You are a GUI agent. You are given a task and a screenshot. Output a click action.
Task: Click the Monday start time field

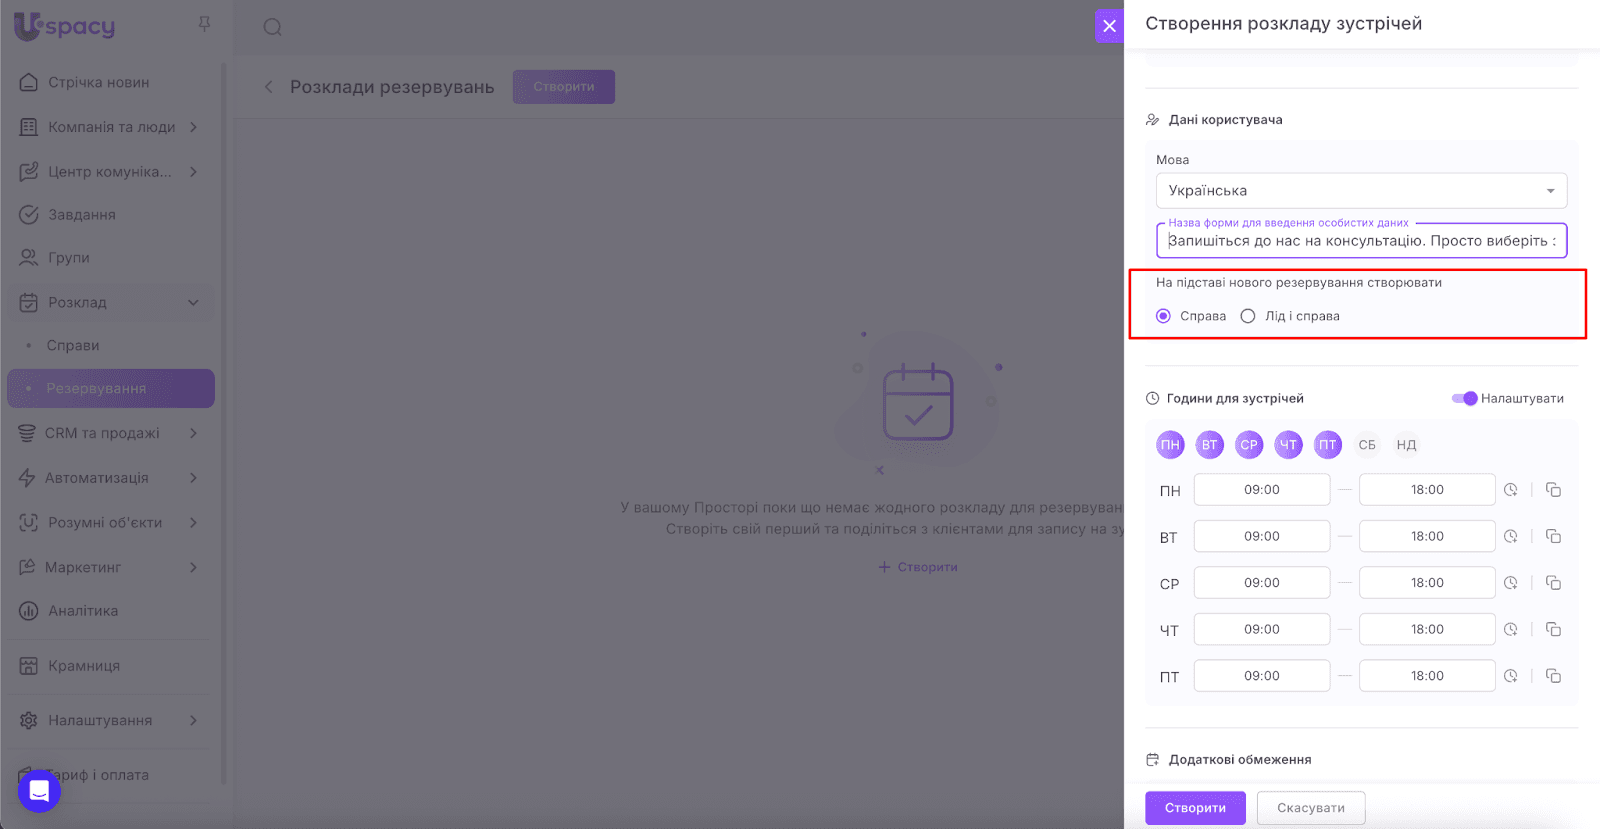(x=1261, y=490)
